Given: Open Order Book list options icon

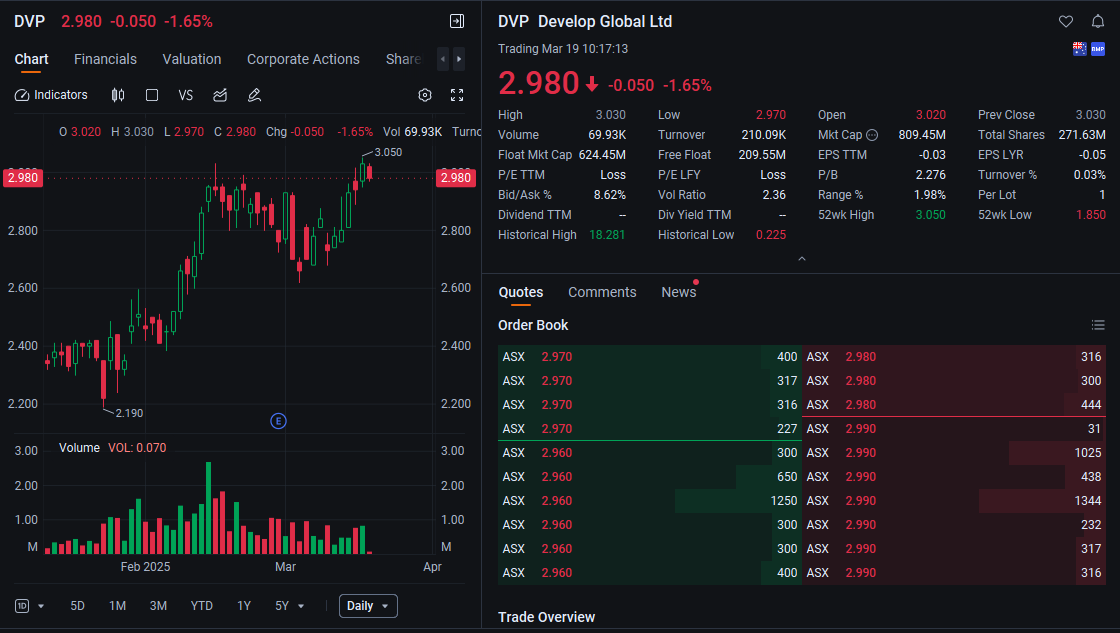Looking at the screenshot, I should tap(1098, 325).
